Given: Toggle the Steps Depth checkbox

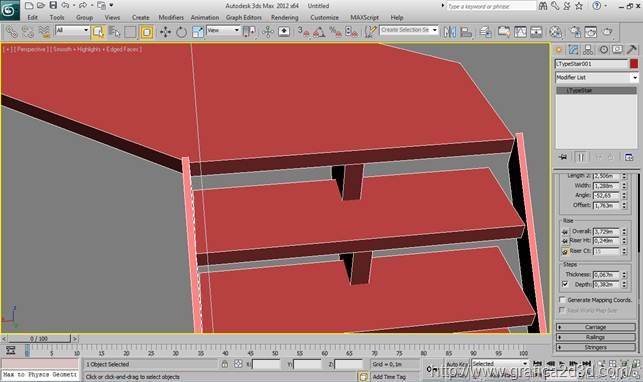Looking at the screenshot, I should pyautogui.click(x=565, y=284).
